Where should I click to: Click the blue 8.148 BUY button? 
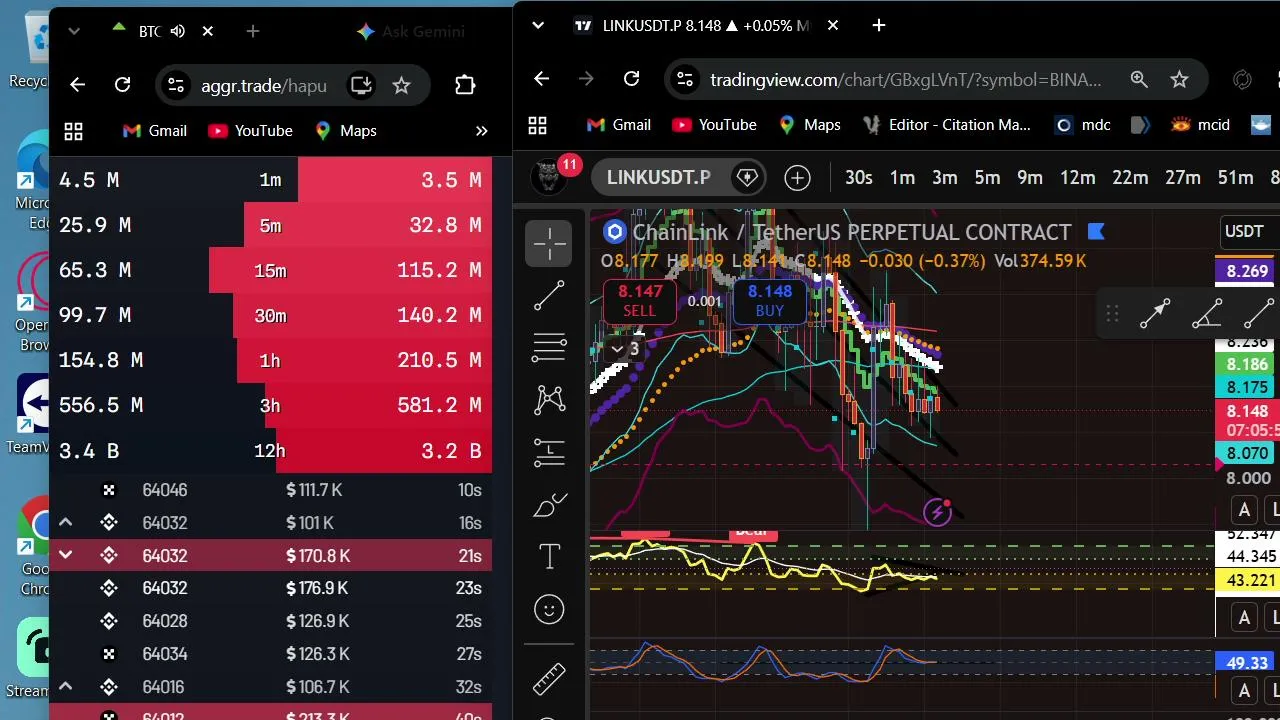pos(770,300)
